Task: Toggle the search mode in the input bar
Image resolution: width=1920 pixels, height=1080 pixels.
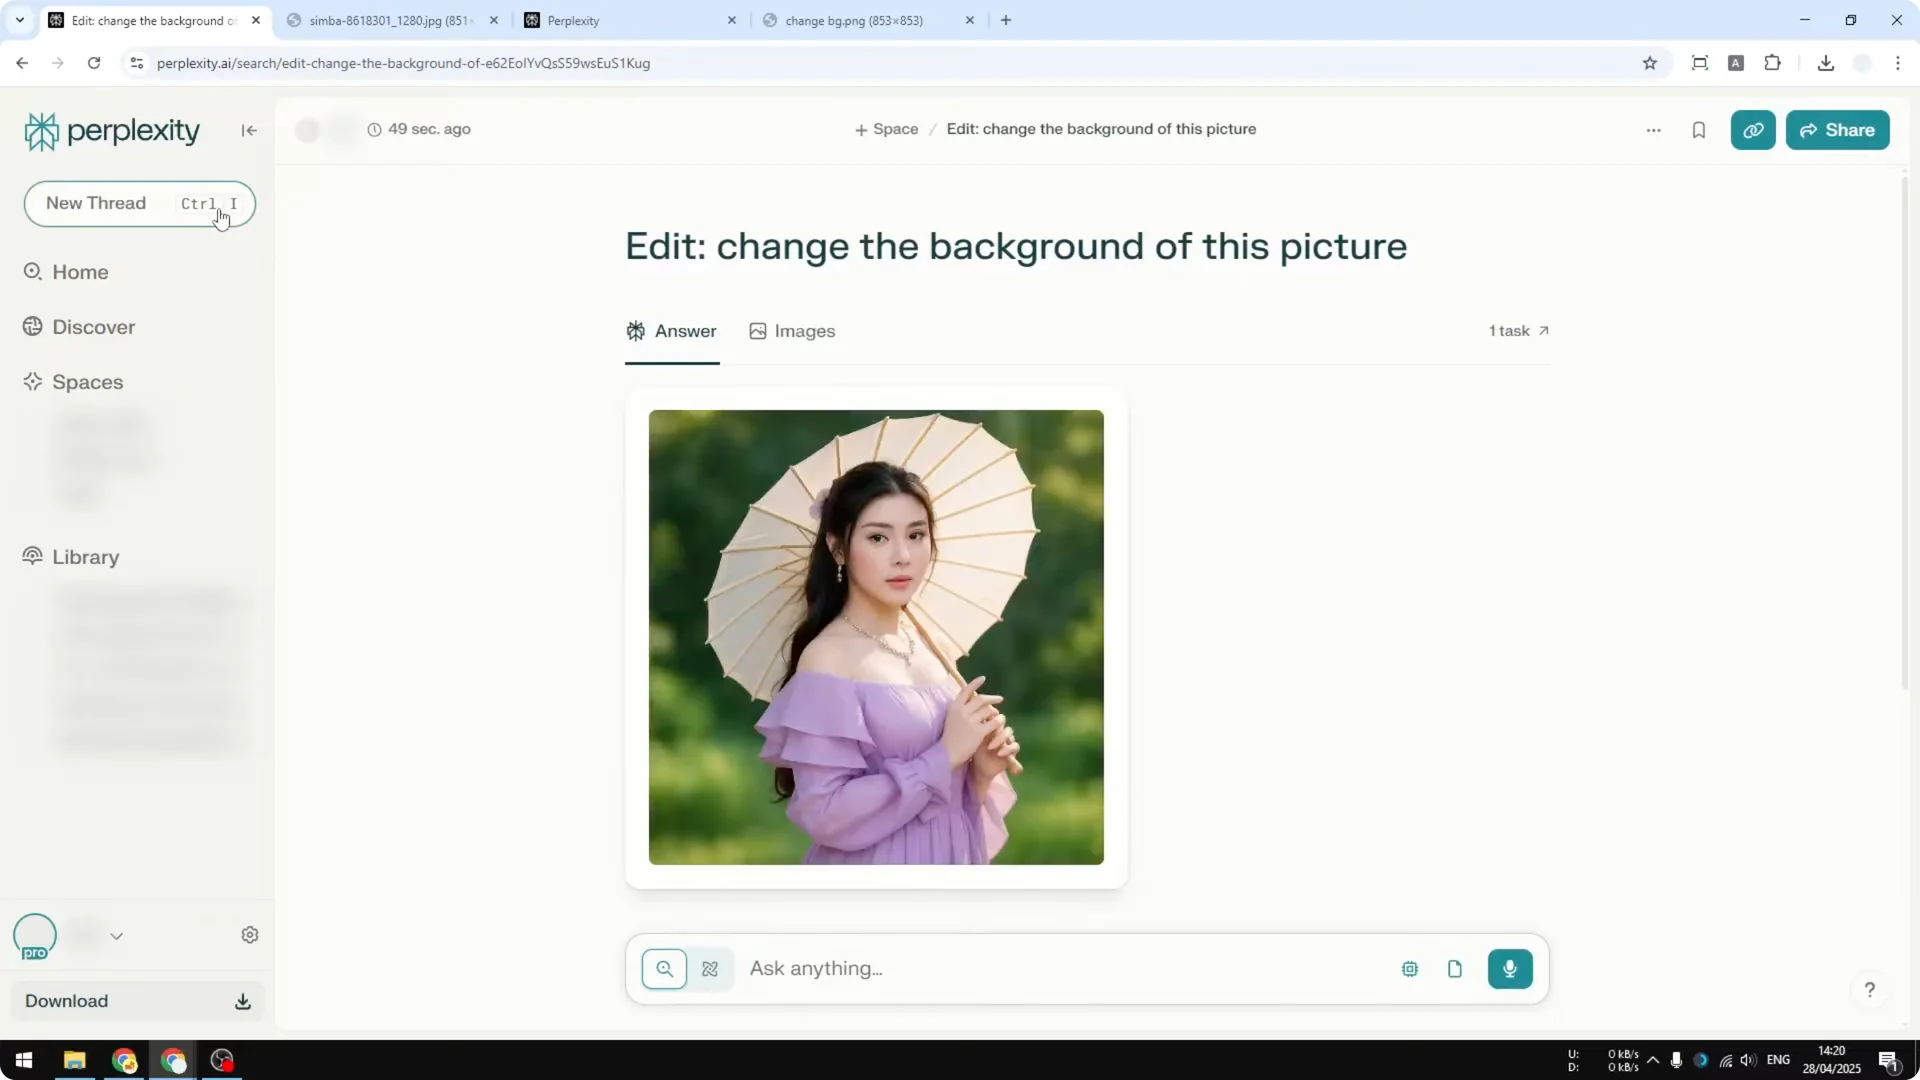Action: click(x=666, y=968)
